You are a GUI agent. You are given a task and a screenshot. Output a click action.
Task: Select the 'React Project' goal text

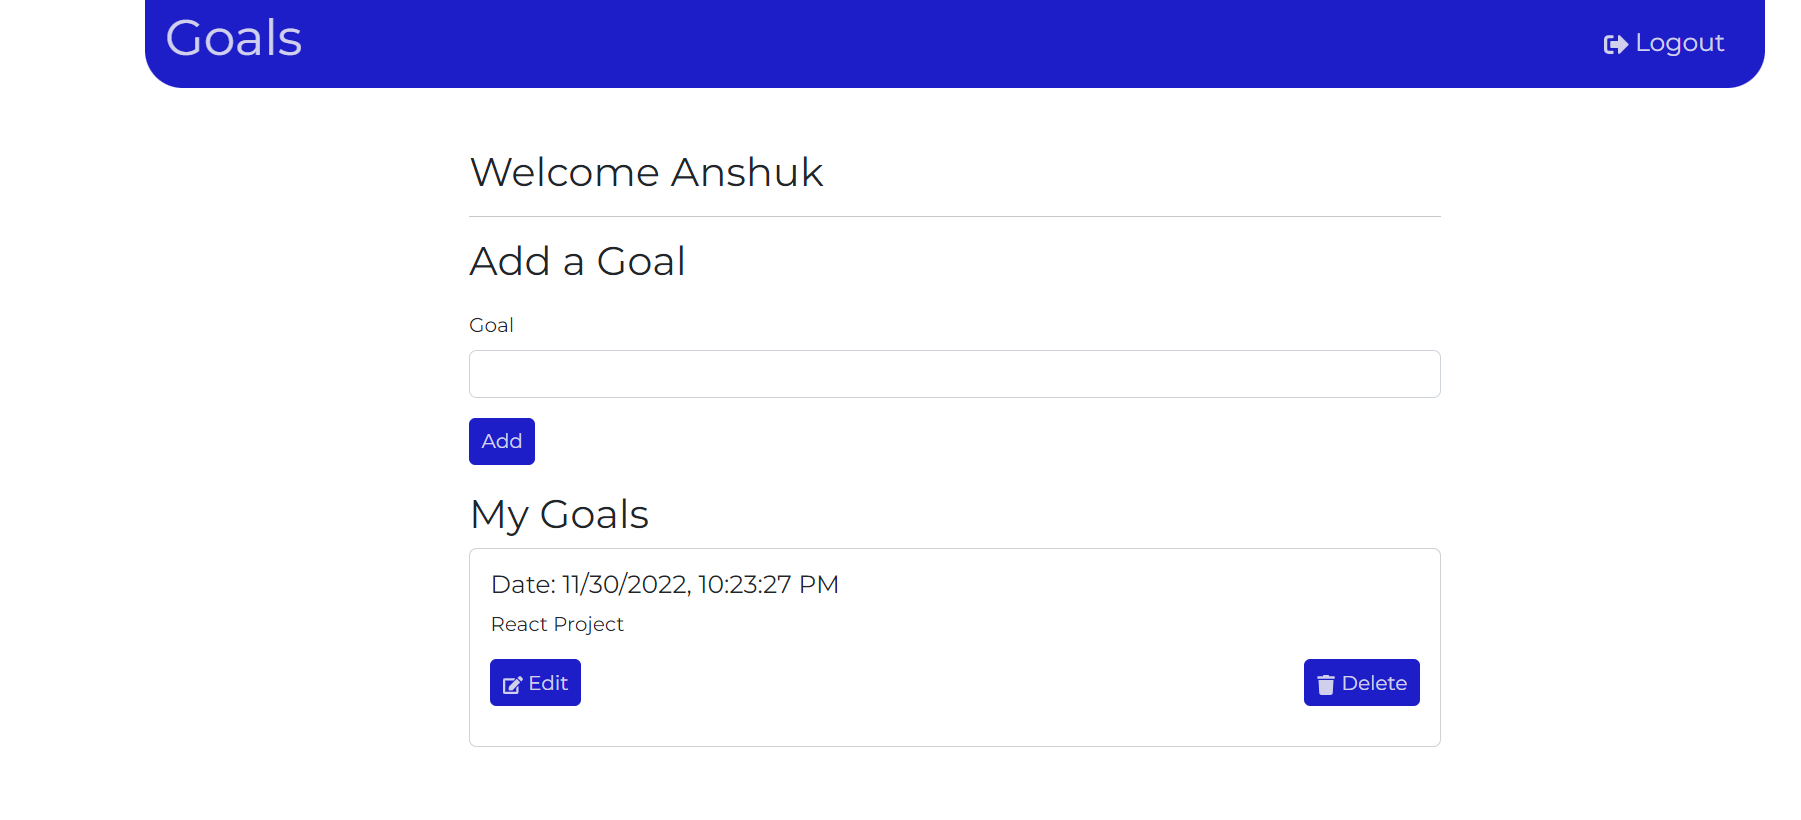557,624
